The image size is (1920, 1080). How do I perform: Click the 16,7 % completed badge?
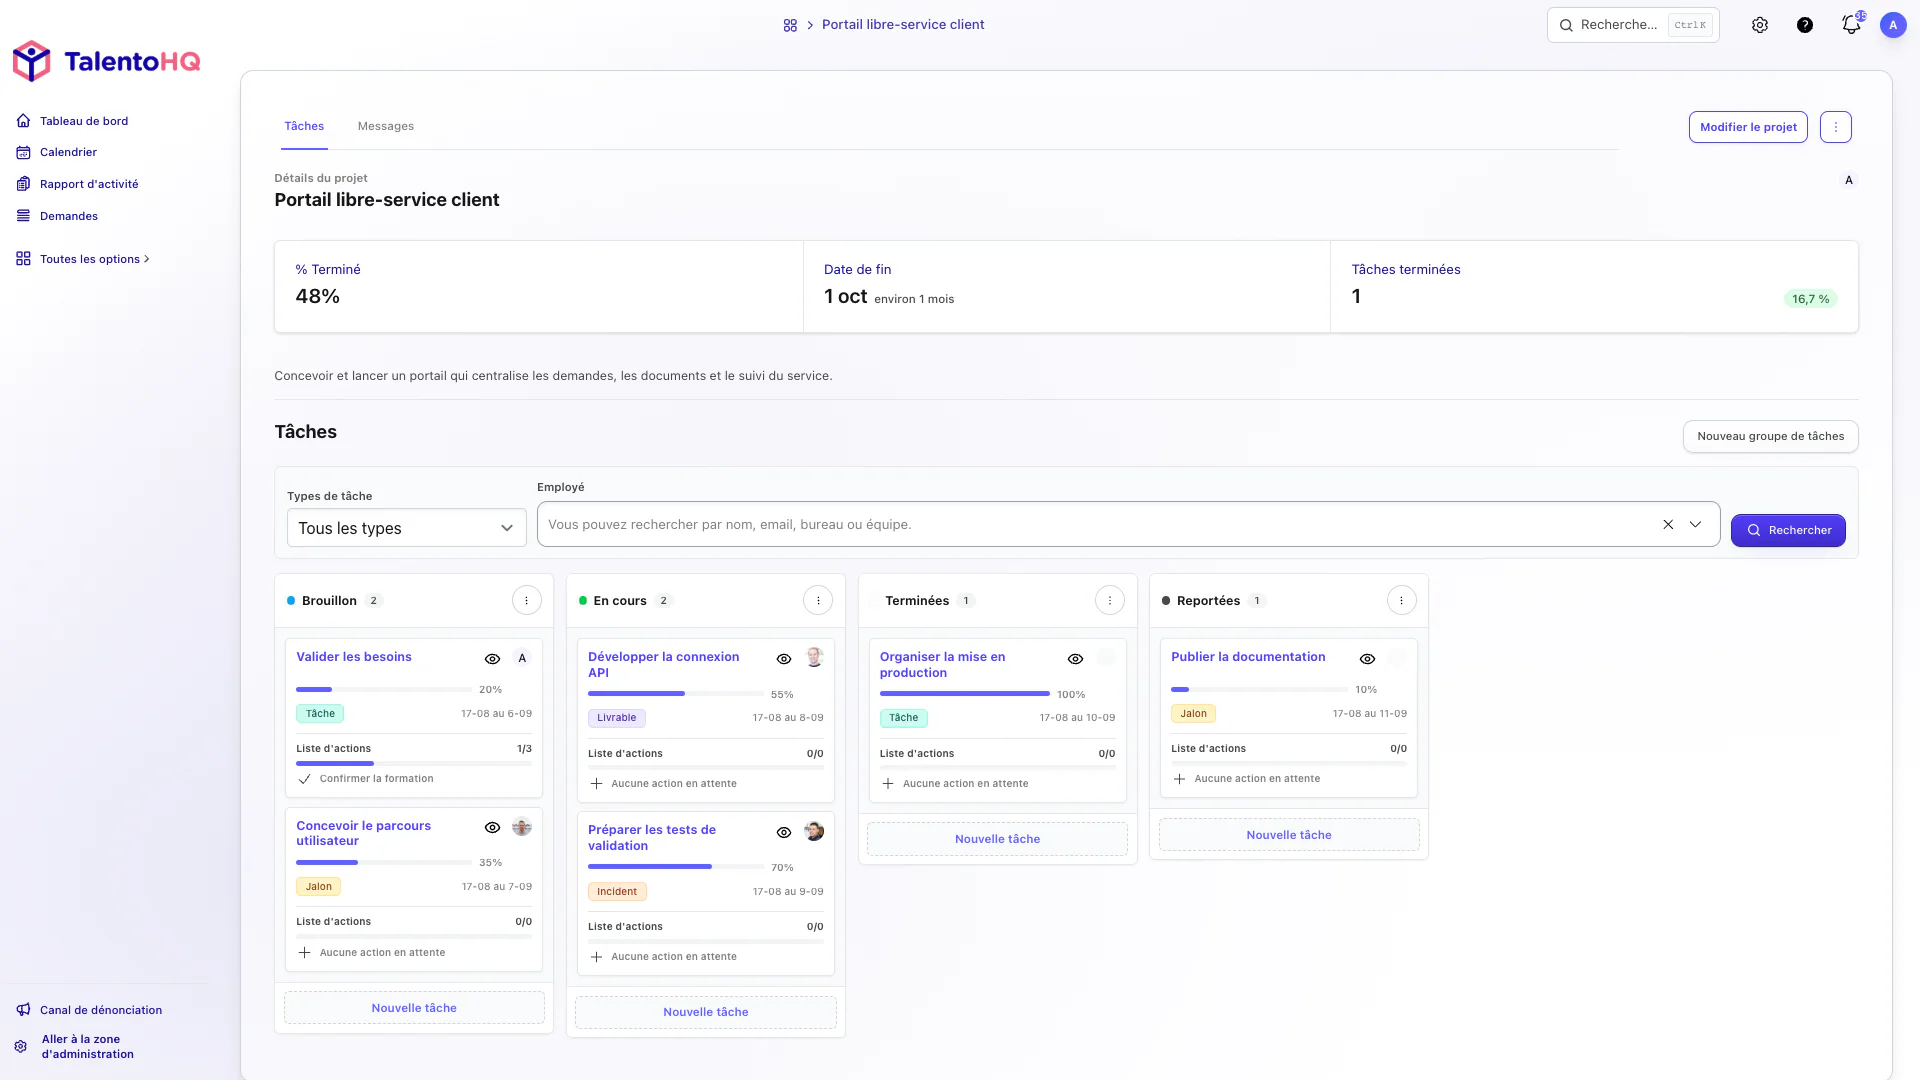(x=1810, y=299)
